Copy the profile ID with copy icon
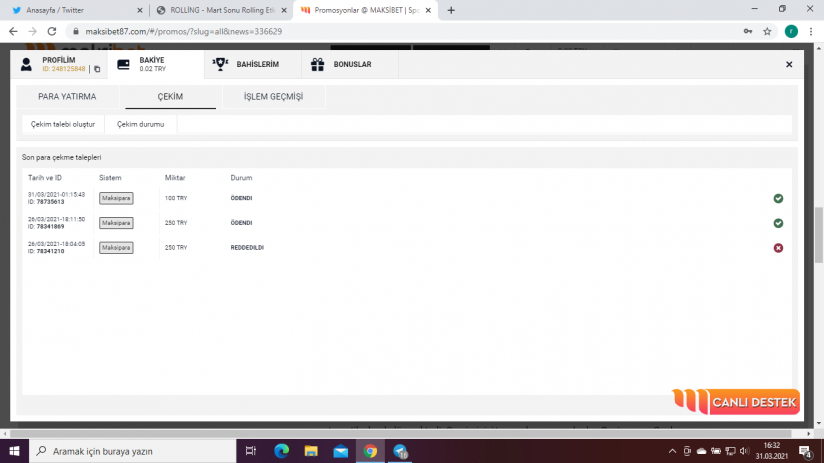The image size is (824, 463). pos(97,69)
